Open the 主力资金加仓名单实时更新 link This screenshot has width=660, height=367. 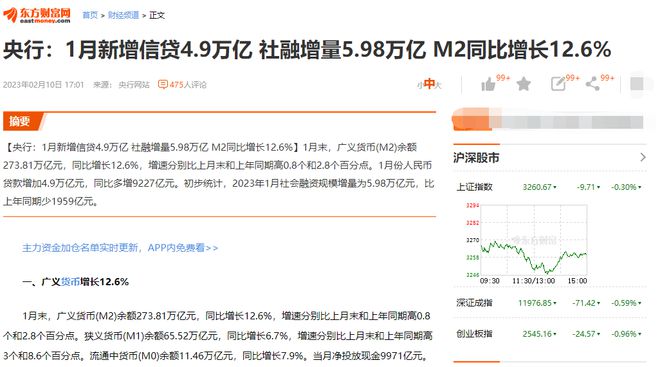pos(120,248)
